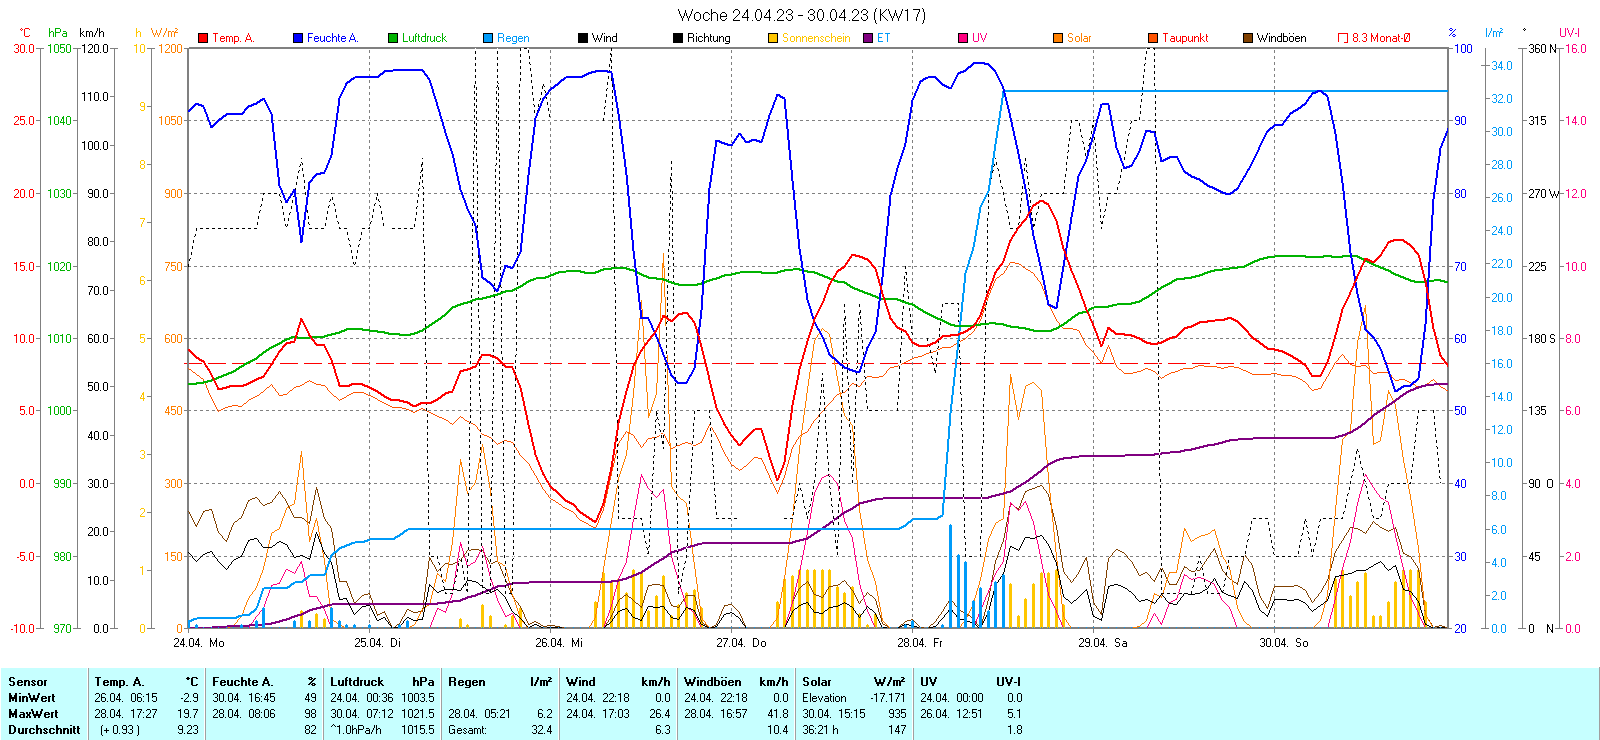Select the 'Taupunkt' legend label
Screen dimensions: 1600x740
pyautogui.click(x=1185, y=38)
